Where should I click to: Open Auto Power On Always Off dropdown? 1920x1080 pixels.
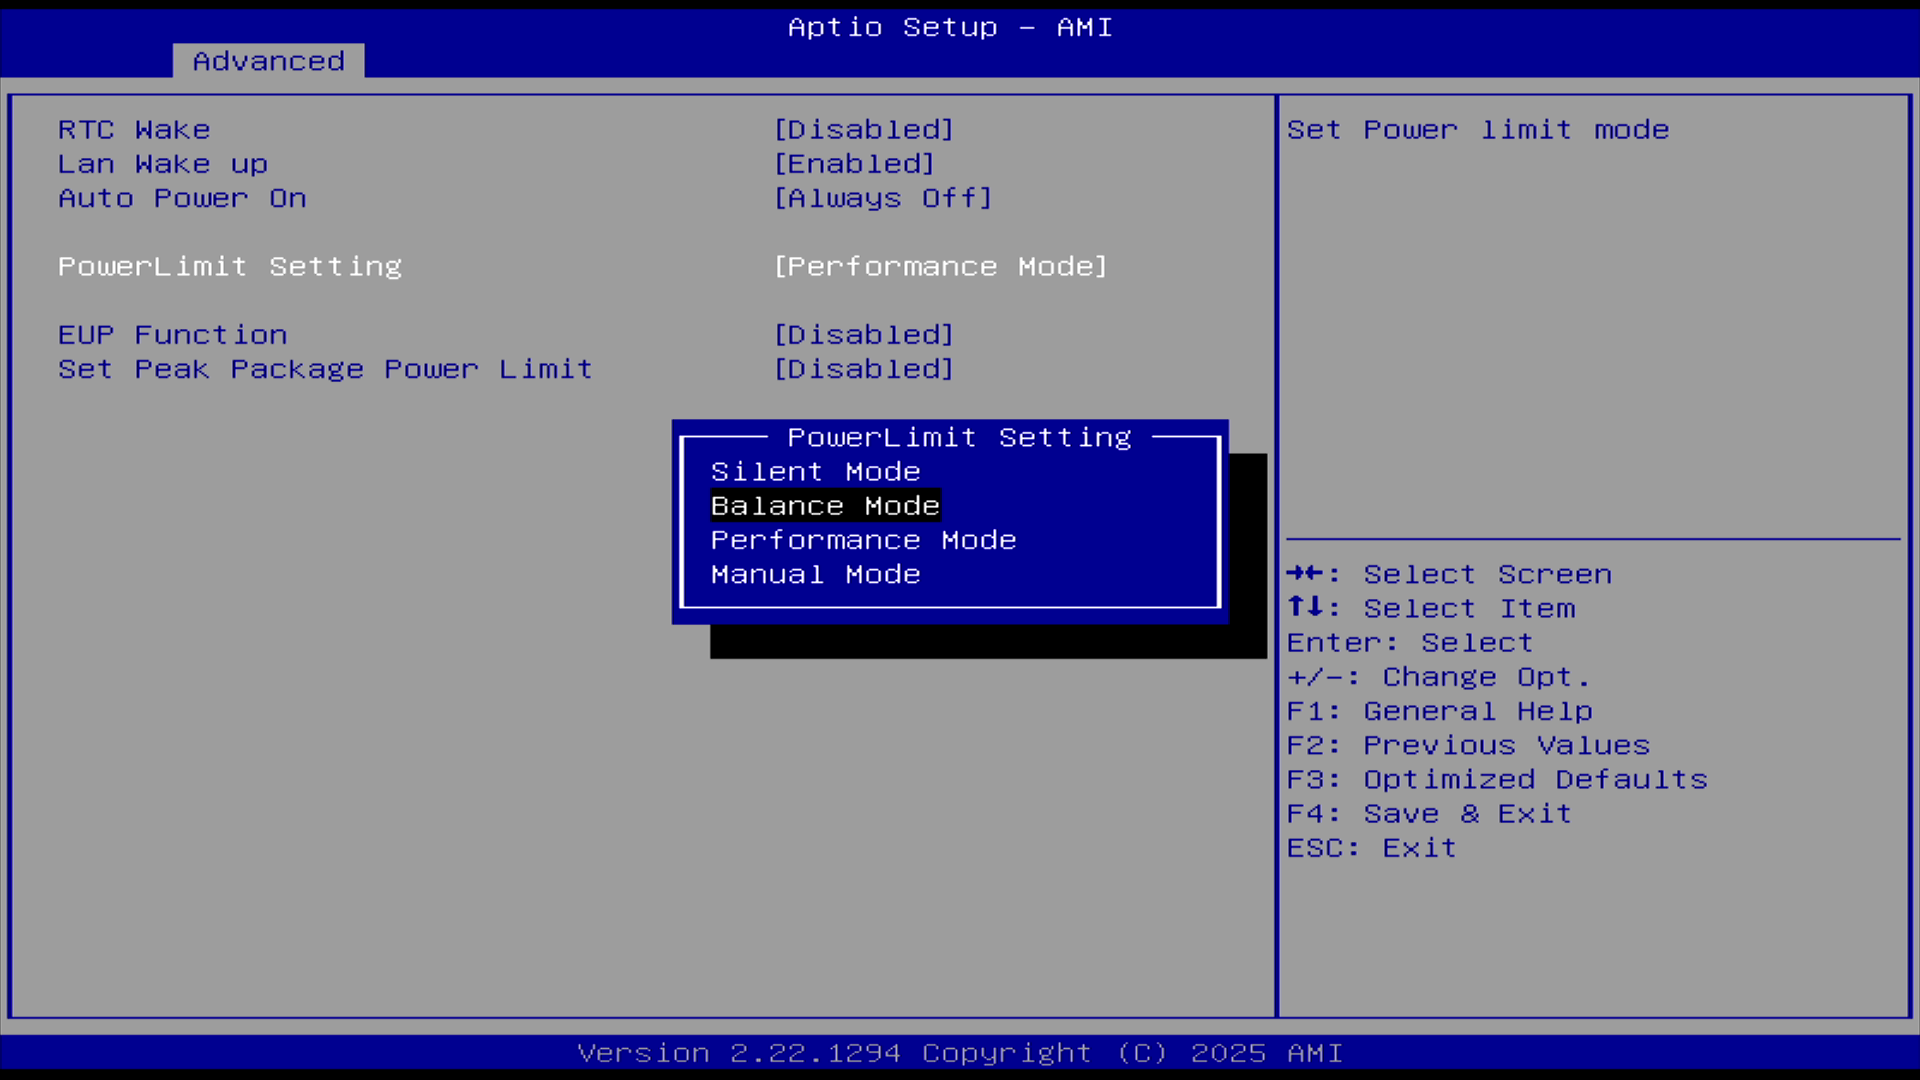pyautogui.click(x=882, y=198)
